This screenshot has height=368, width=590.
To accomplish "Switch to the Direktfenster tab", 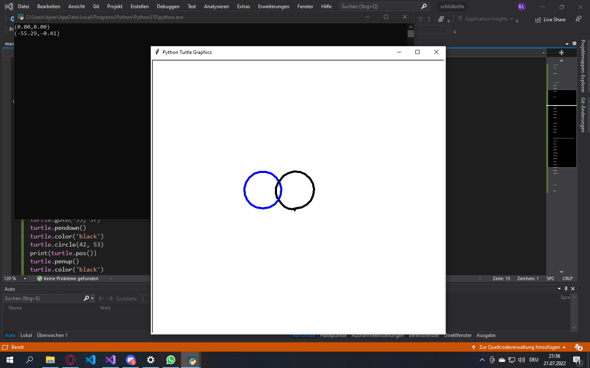I will tap(458, 335).
